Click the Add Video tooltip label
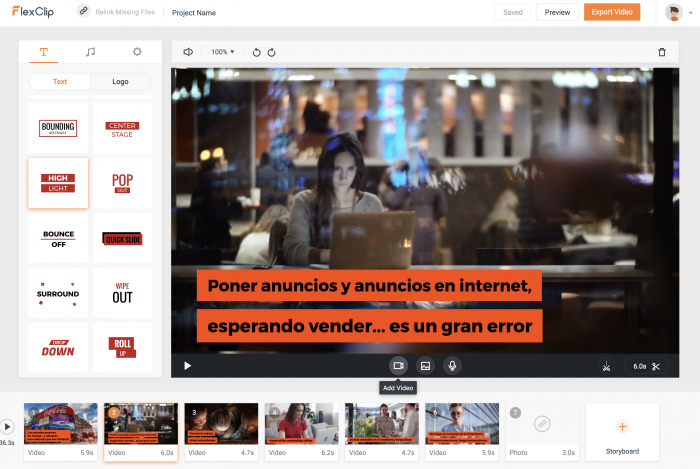 click(398, 388)
